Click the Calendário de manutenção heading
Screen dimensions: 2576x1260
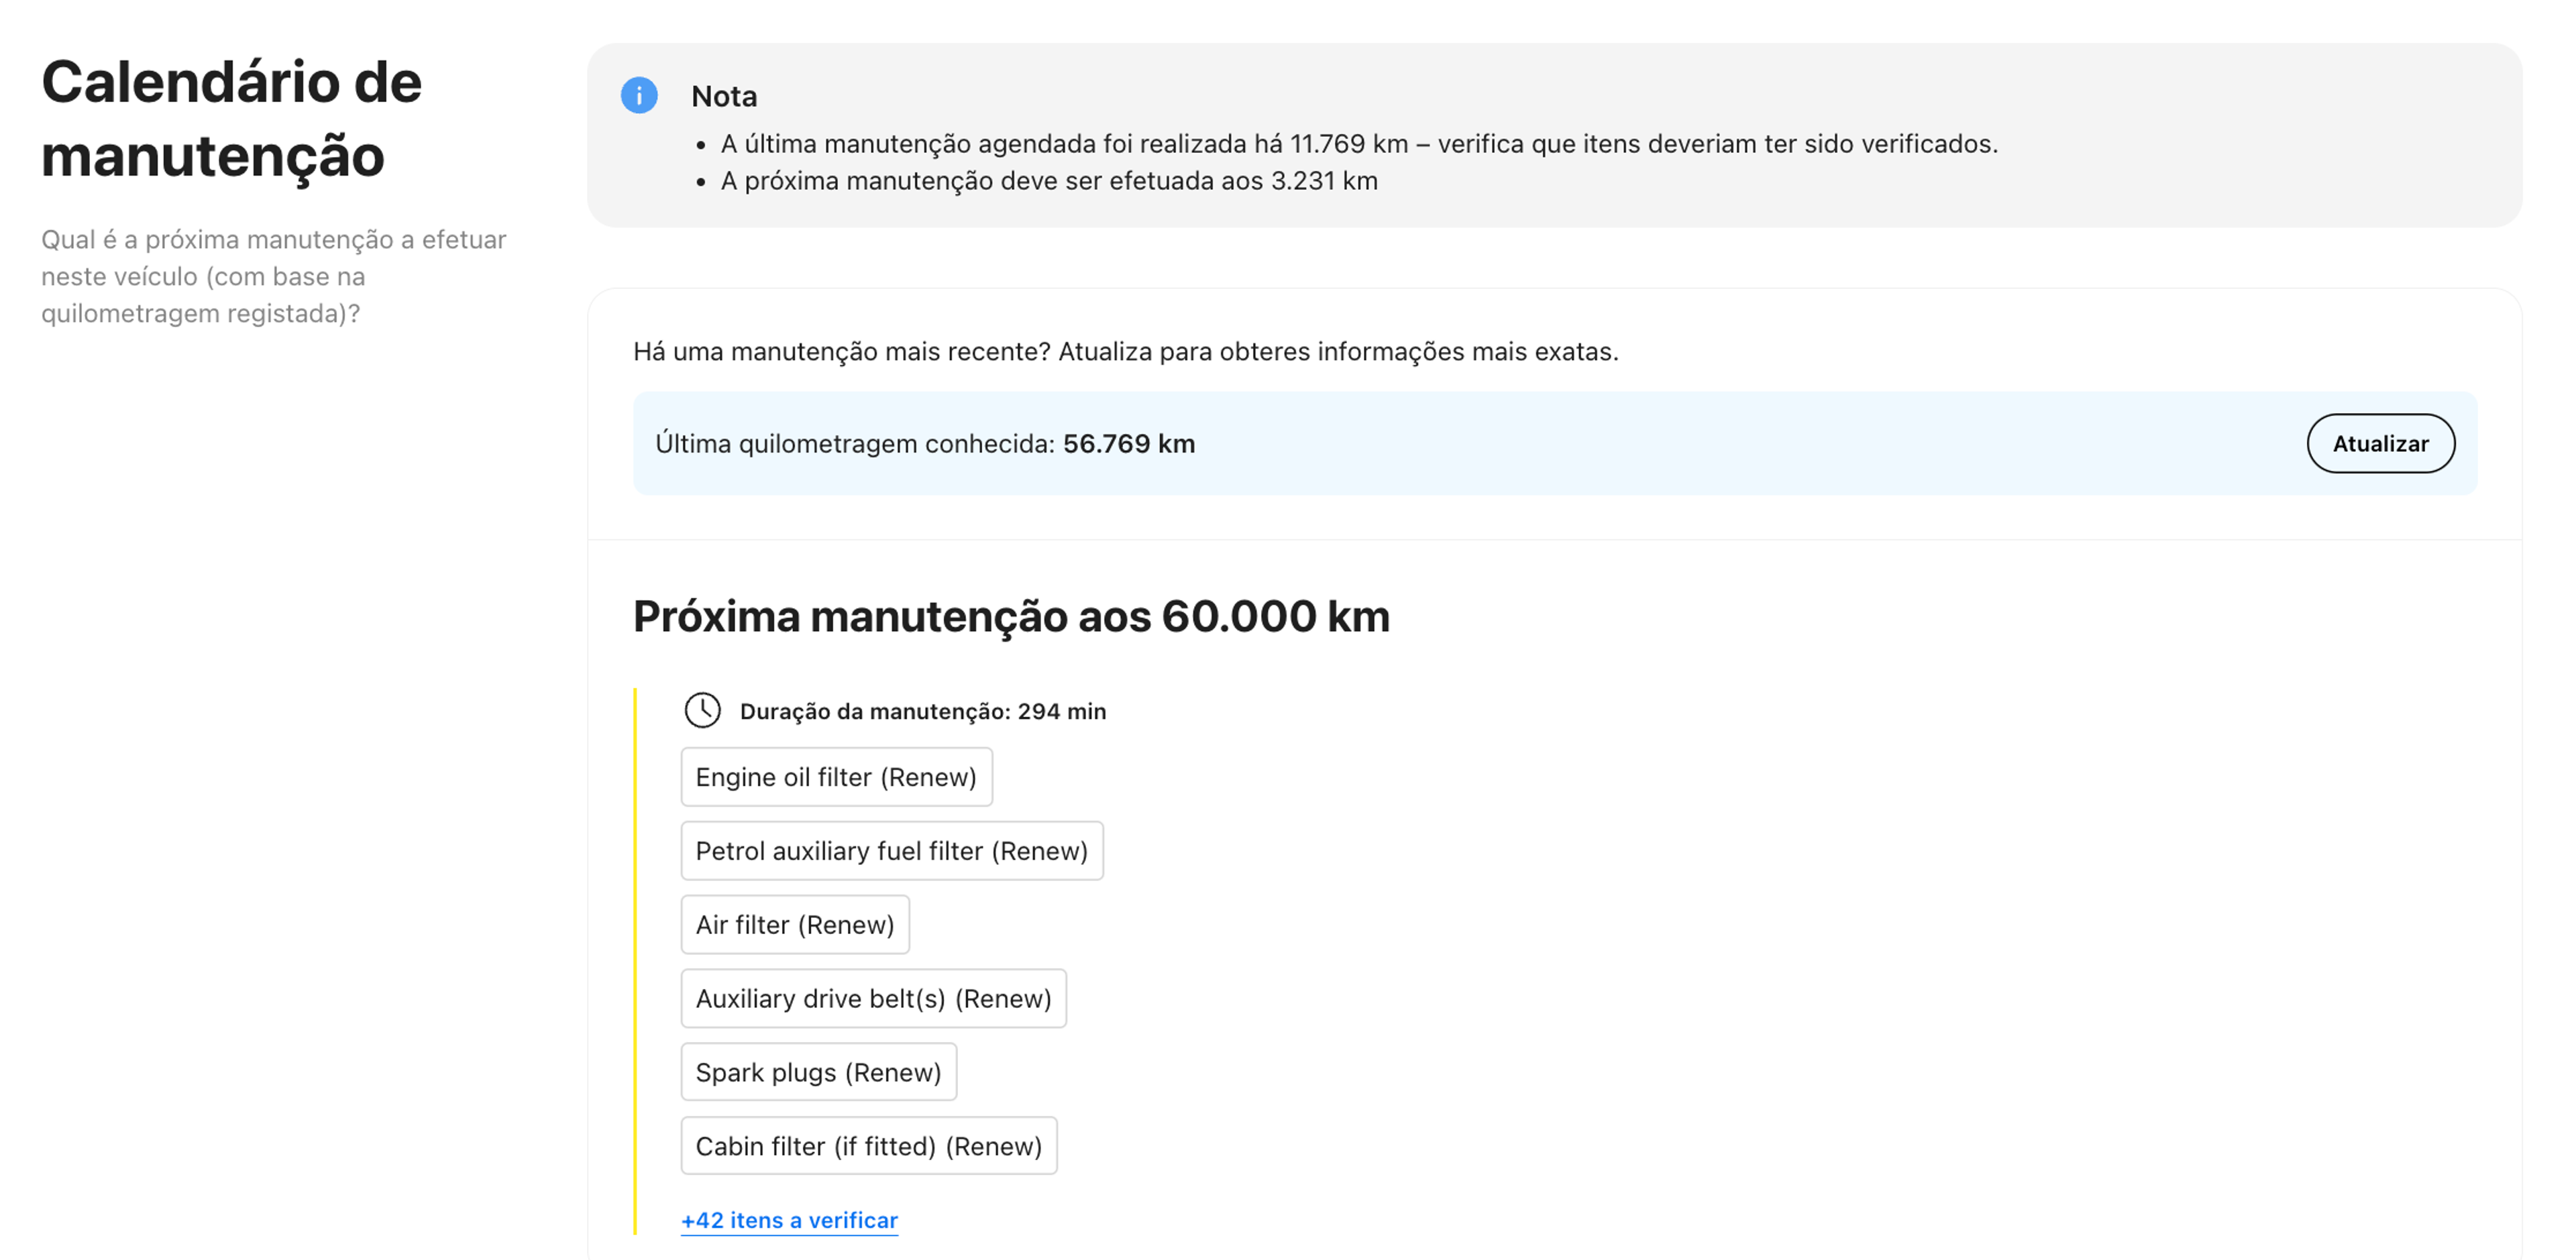pos(231,119)
